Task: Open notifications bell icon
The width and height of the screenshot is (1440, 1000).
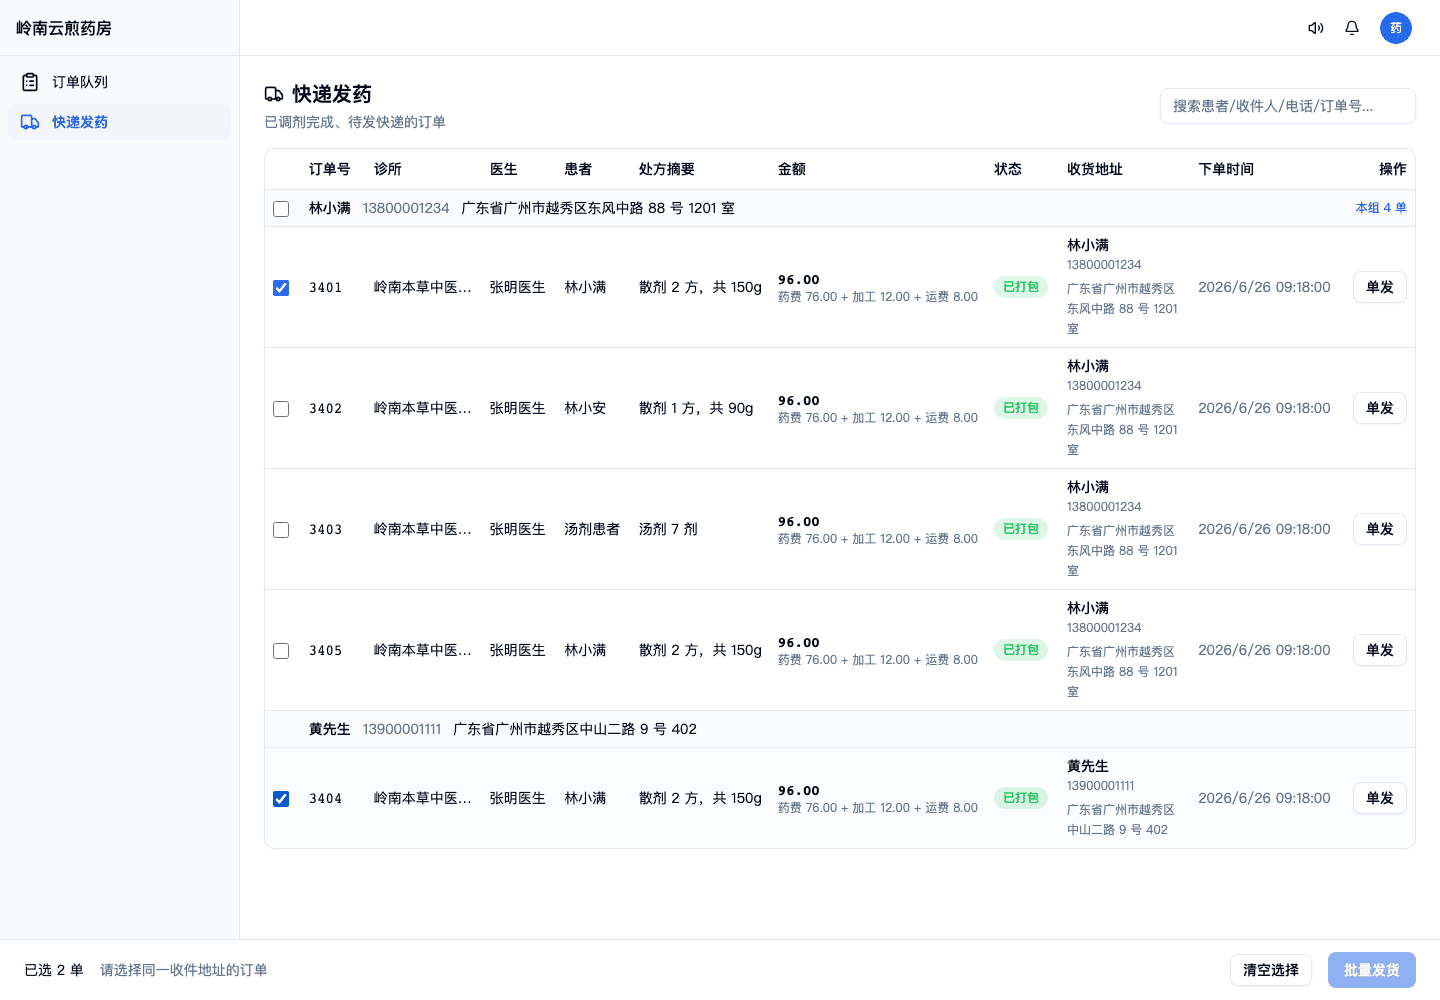Action: (x=1352, y=28)
